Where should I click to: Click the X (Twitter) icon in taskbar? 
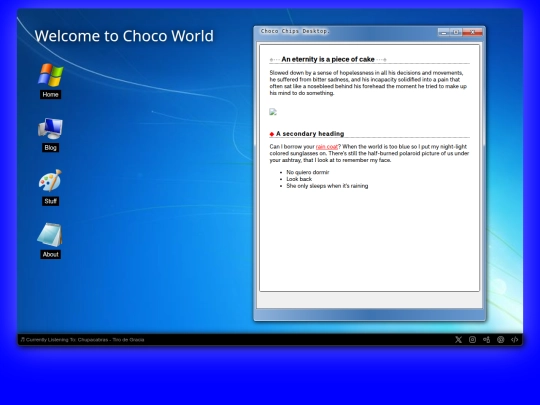pos(458,340)
